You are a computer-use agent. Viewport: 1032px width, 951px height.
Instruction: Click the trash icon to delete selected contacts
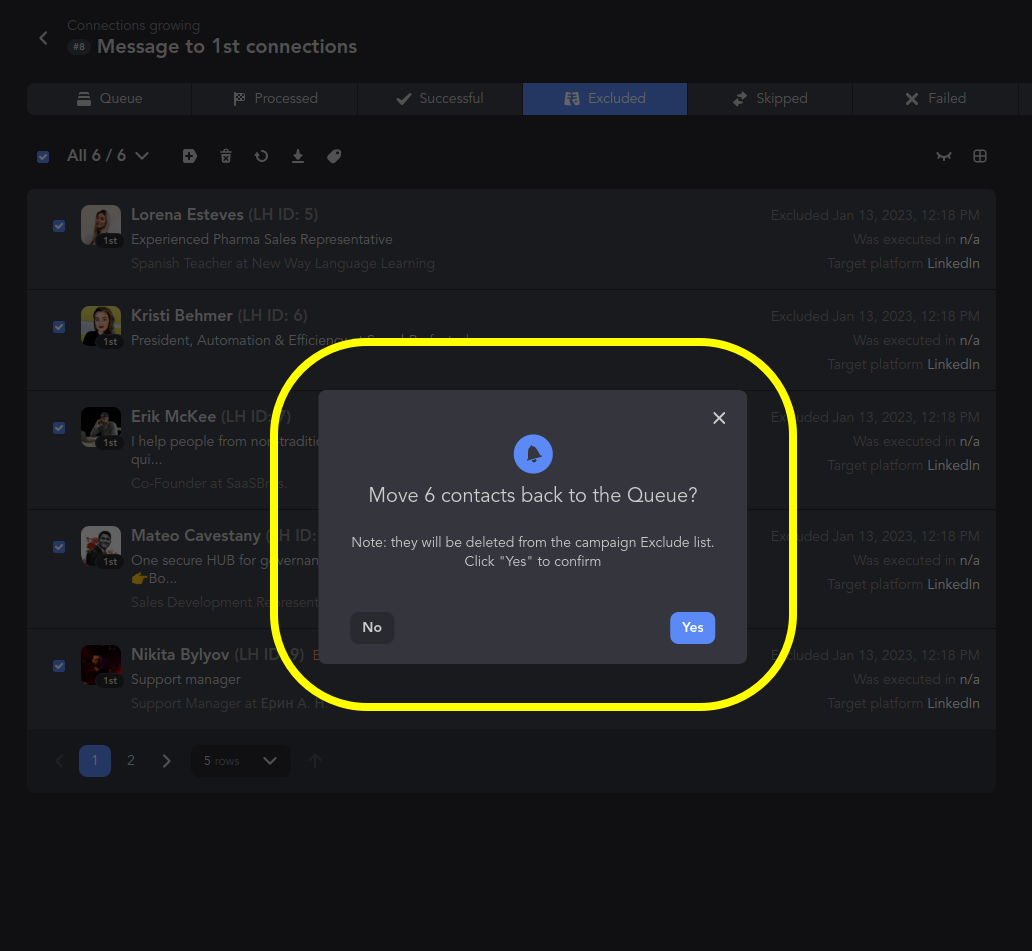point(225,156)
